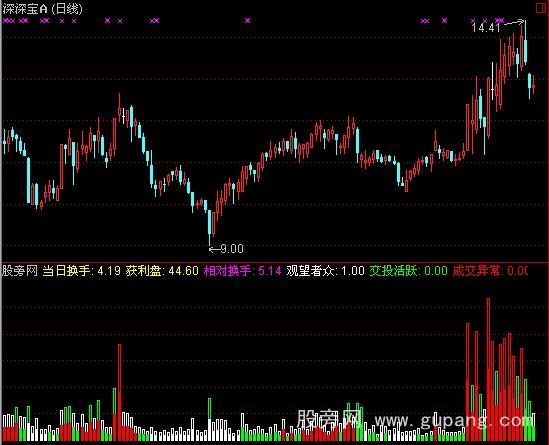Select the candlestick at the 9.00 low

pos(210,227)
